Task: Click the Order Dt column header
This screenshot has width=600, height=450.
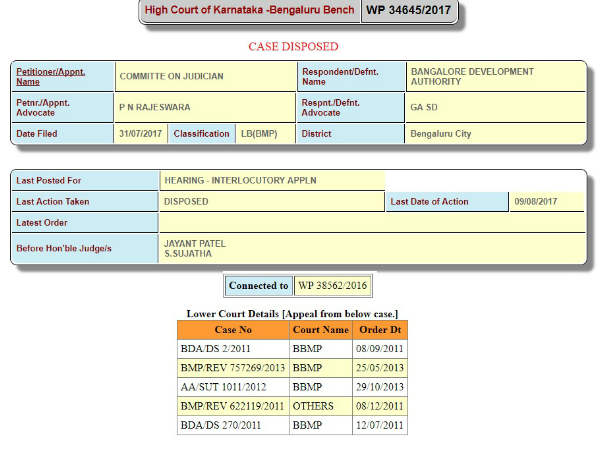Action: pyautogui.click(x=380, y=330)
